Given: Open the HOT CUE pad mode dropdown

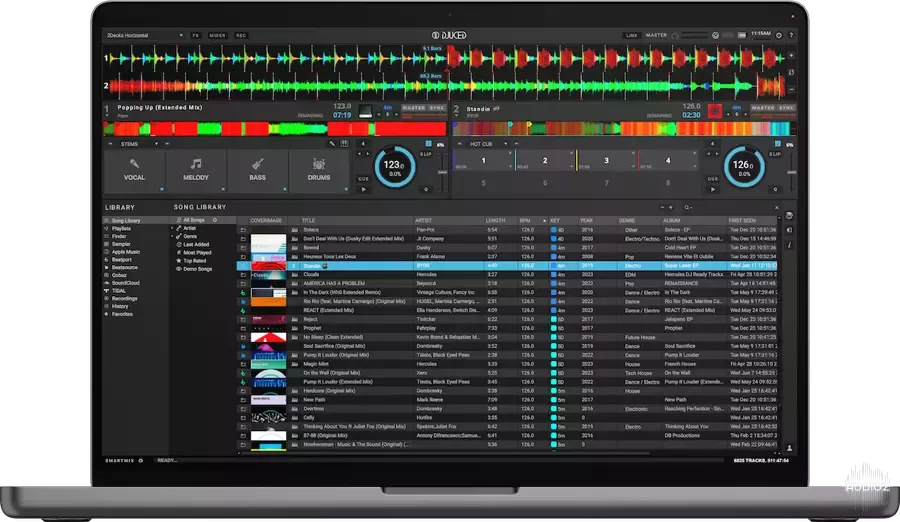Looking at the screenshot, I should pyautogui.click(x=488, y=144).
